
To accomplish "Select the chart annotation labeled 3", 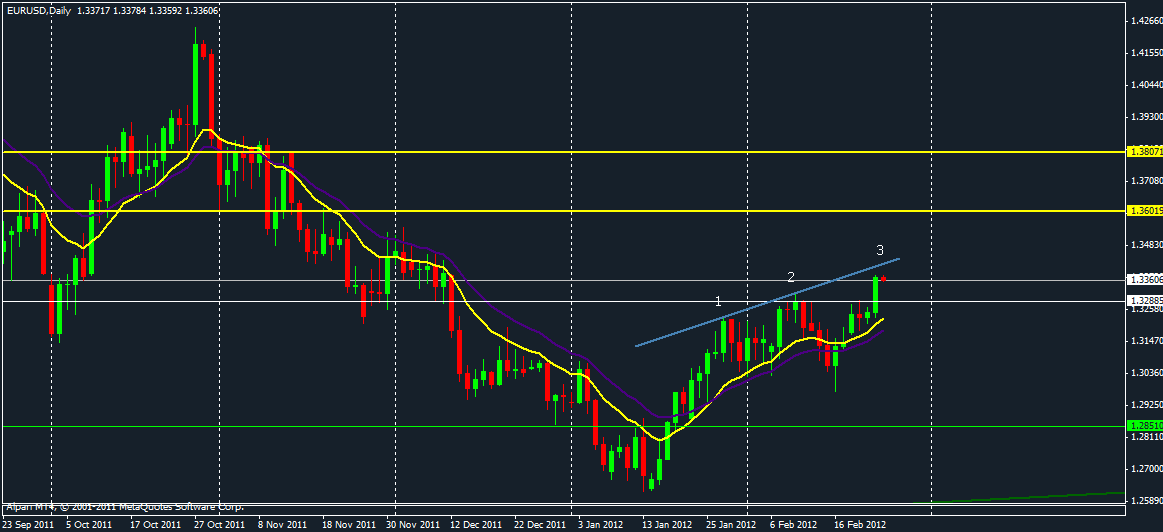I will coord(880,250).
